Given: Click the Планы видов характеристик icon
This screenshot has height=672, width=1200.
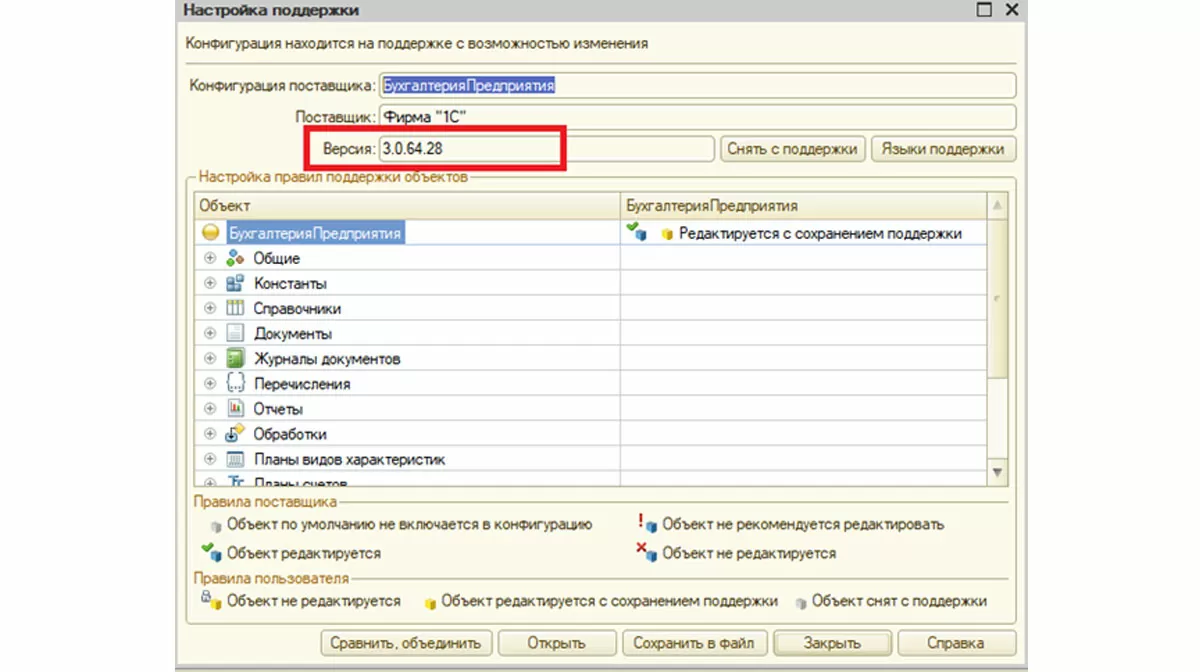Looking at the screenshot, I should tap(235, 459).
